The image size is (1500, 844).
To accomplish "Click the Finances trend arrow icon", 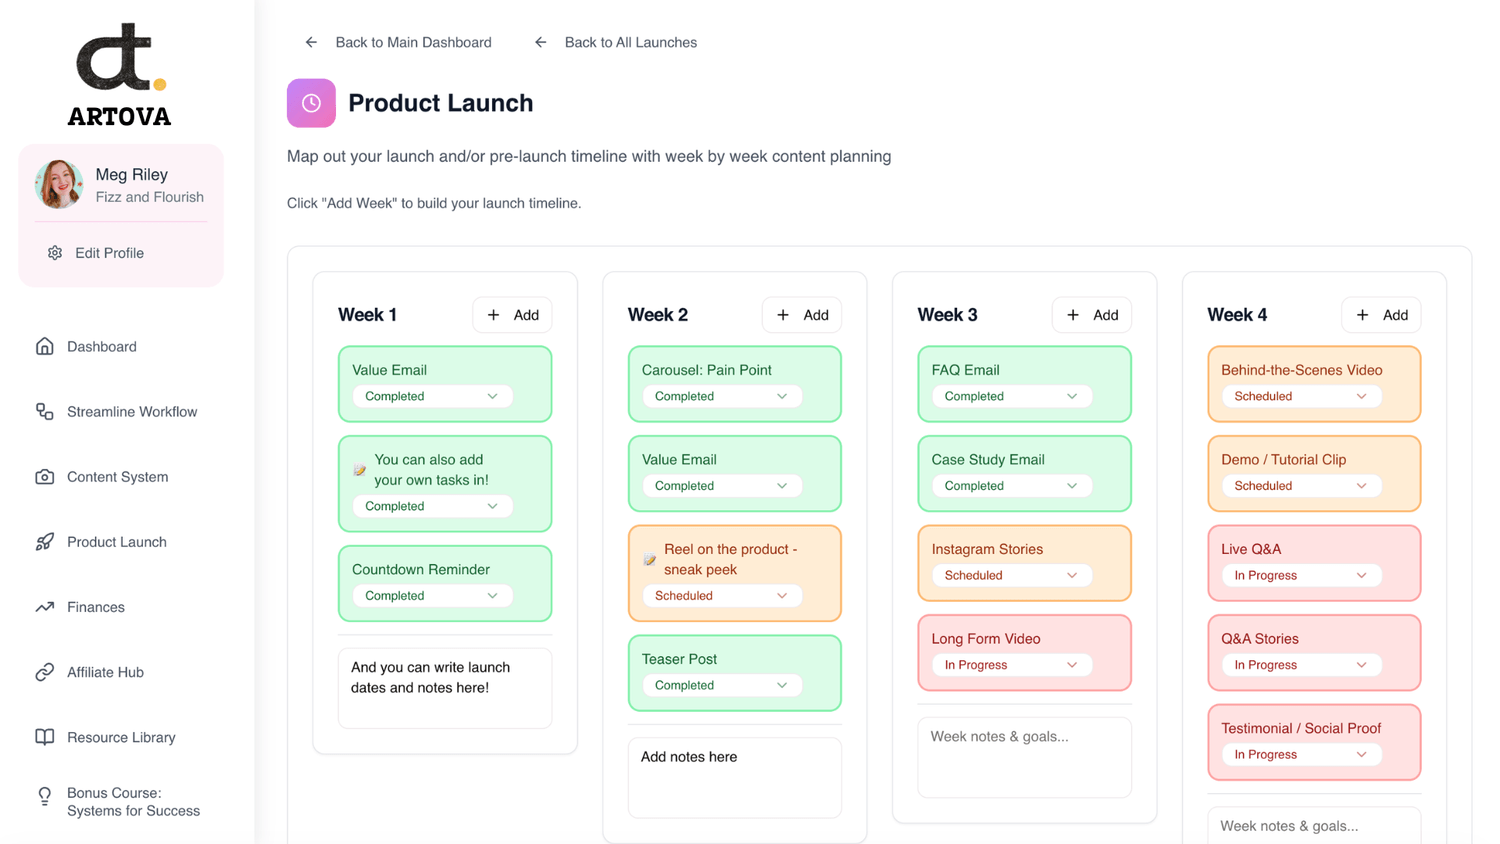I will tap(44, 607).
